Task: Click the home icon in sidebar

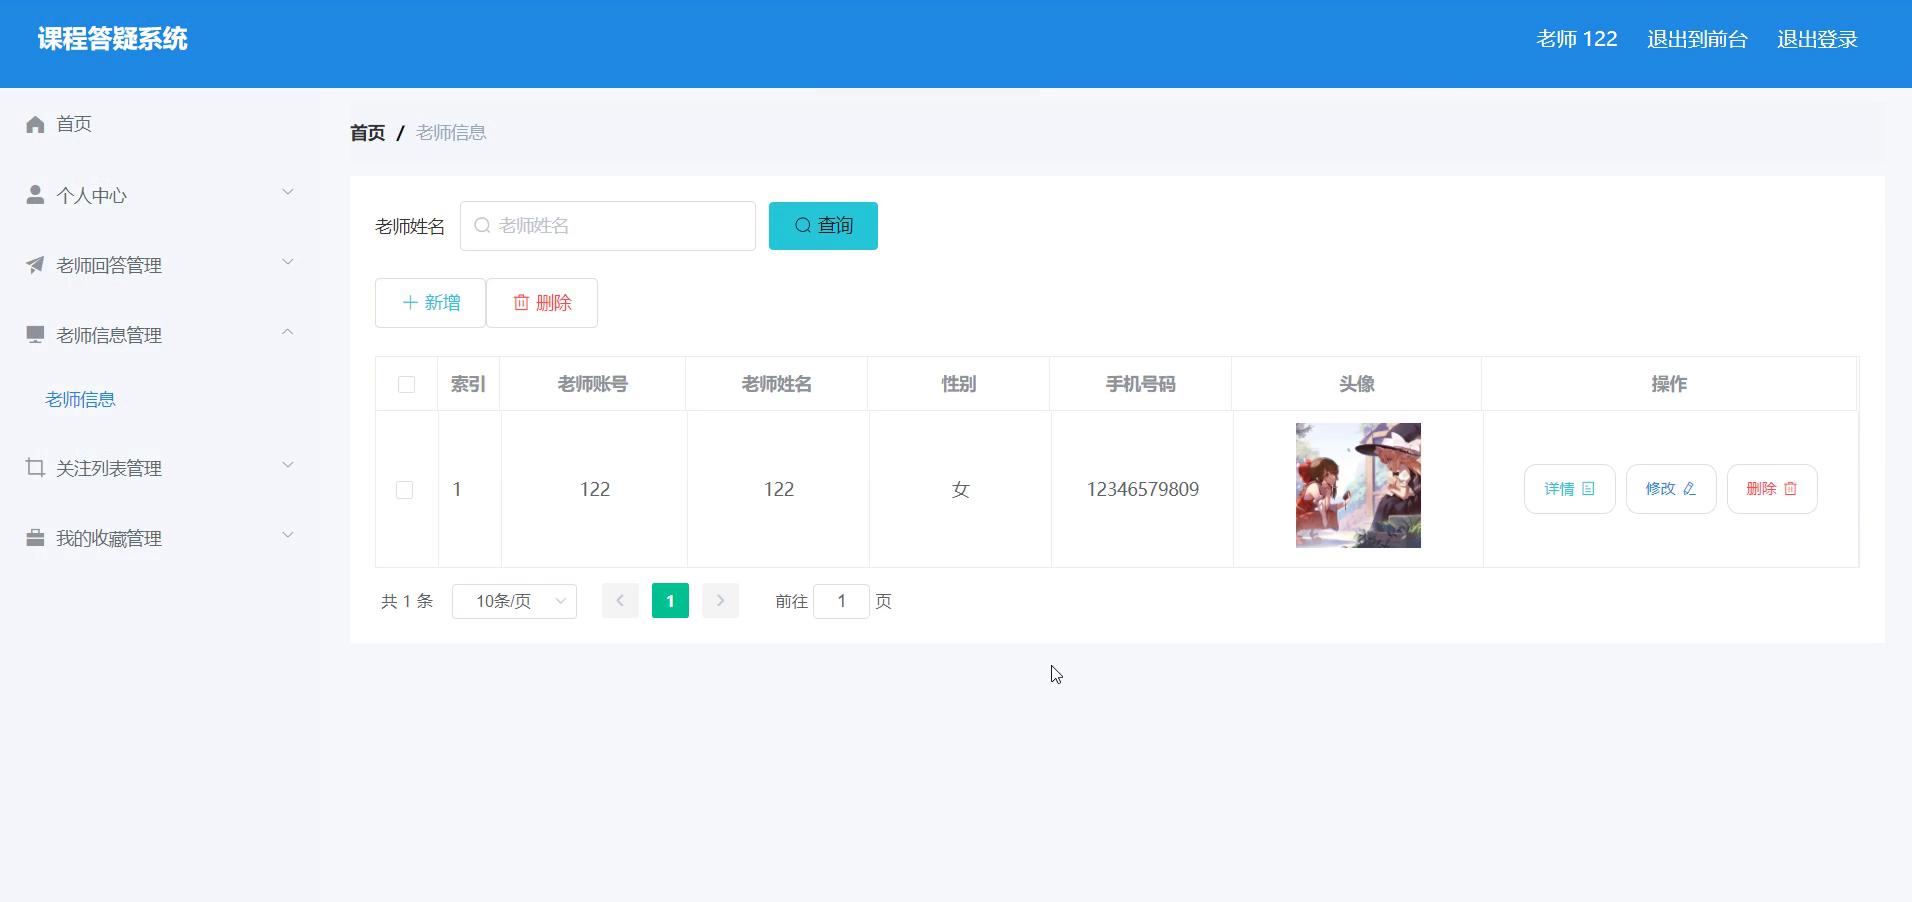Action: tap(35, 124)
